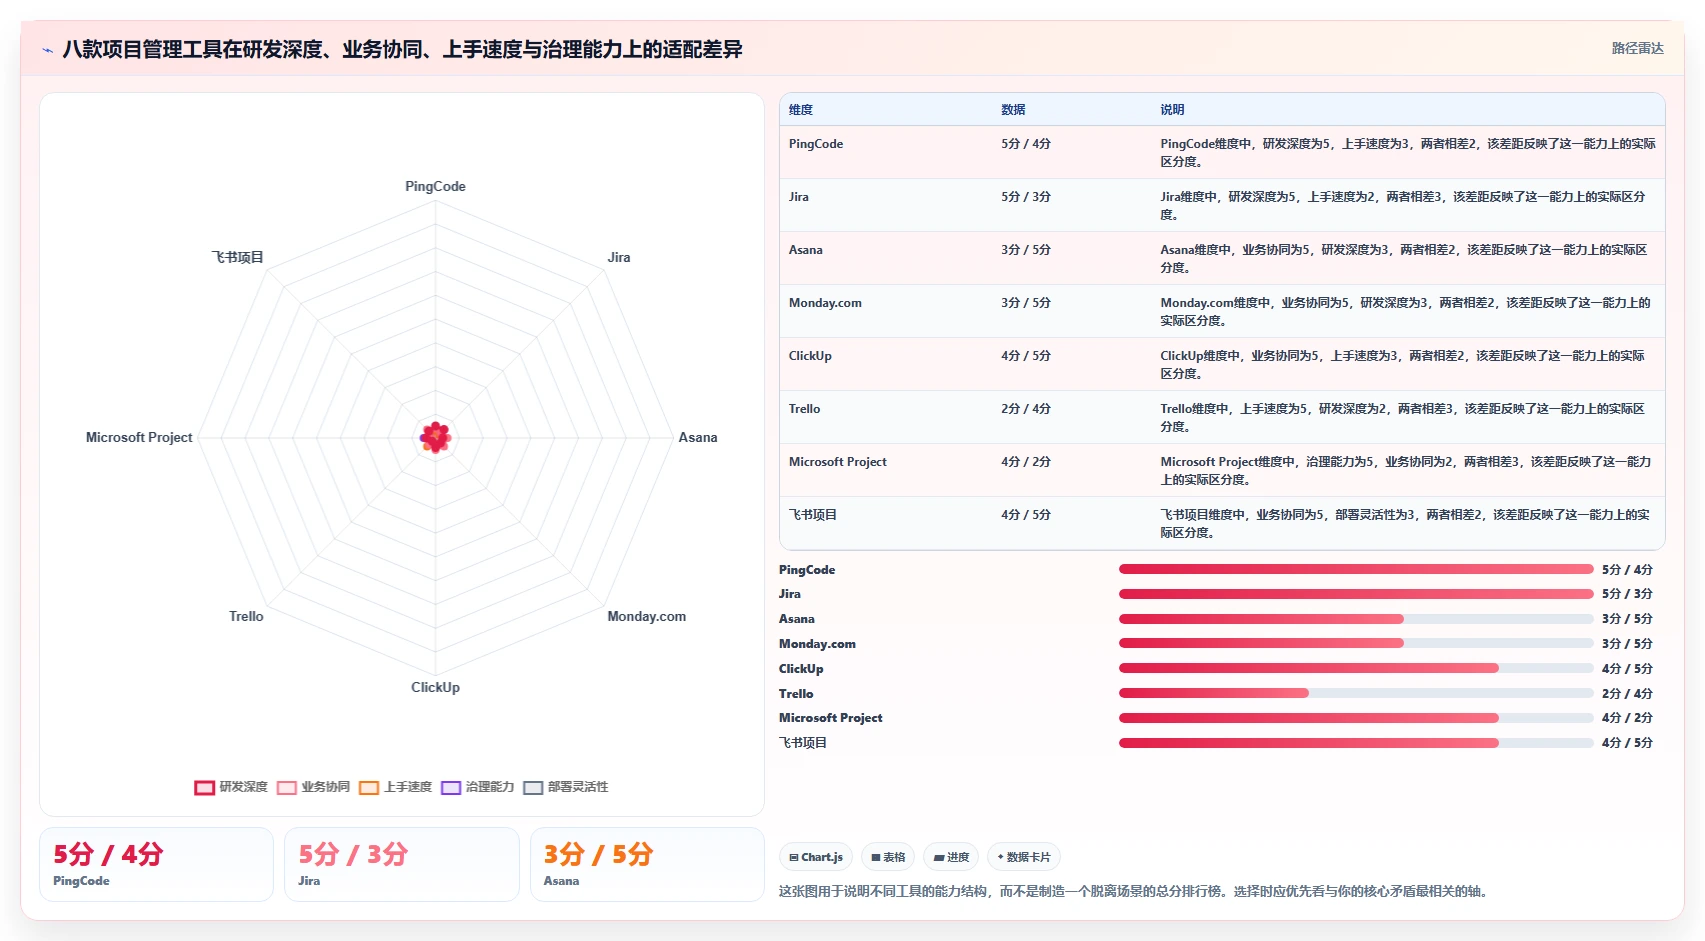Image resolution: width=1705 pixels, height=941 pixels.
Task: Click the small icon before the page title
Action: click(47, 50)
